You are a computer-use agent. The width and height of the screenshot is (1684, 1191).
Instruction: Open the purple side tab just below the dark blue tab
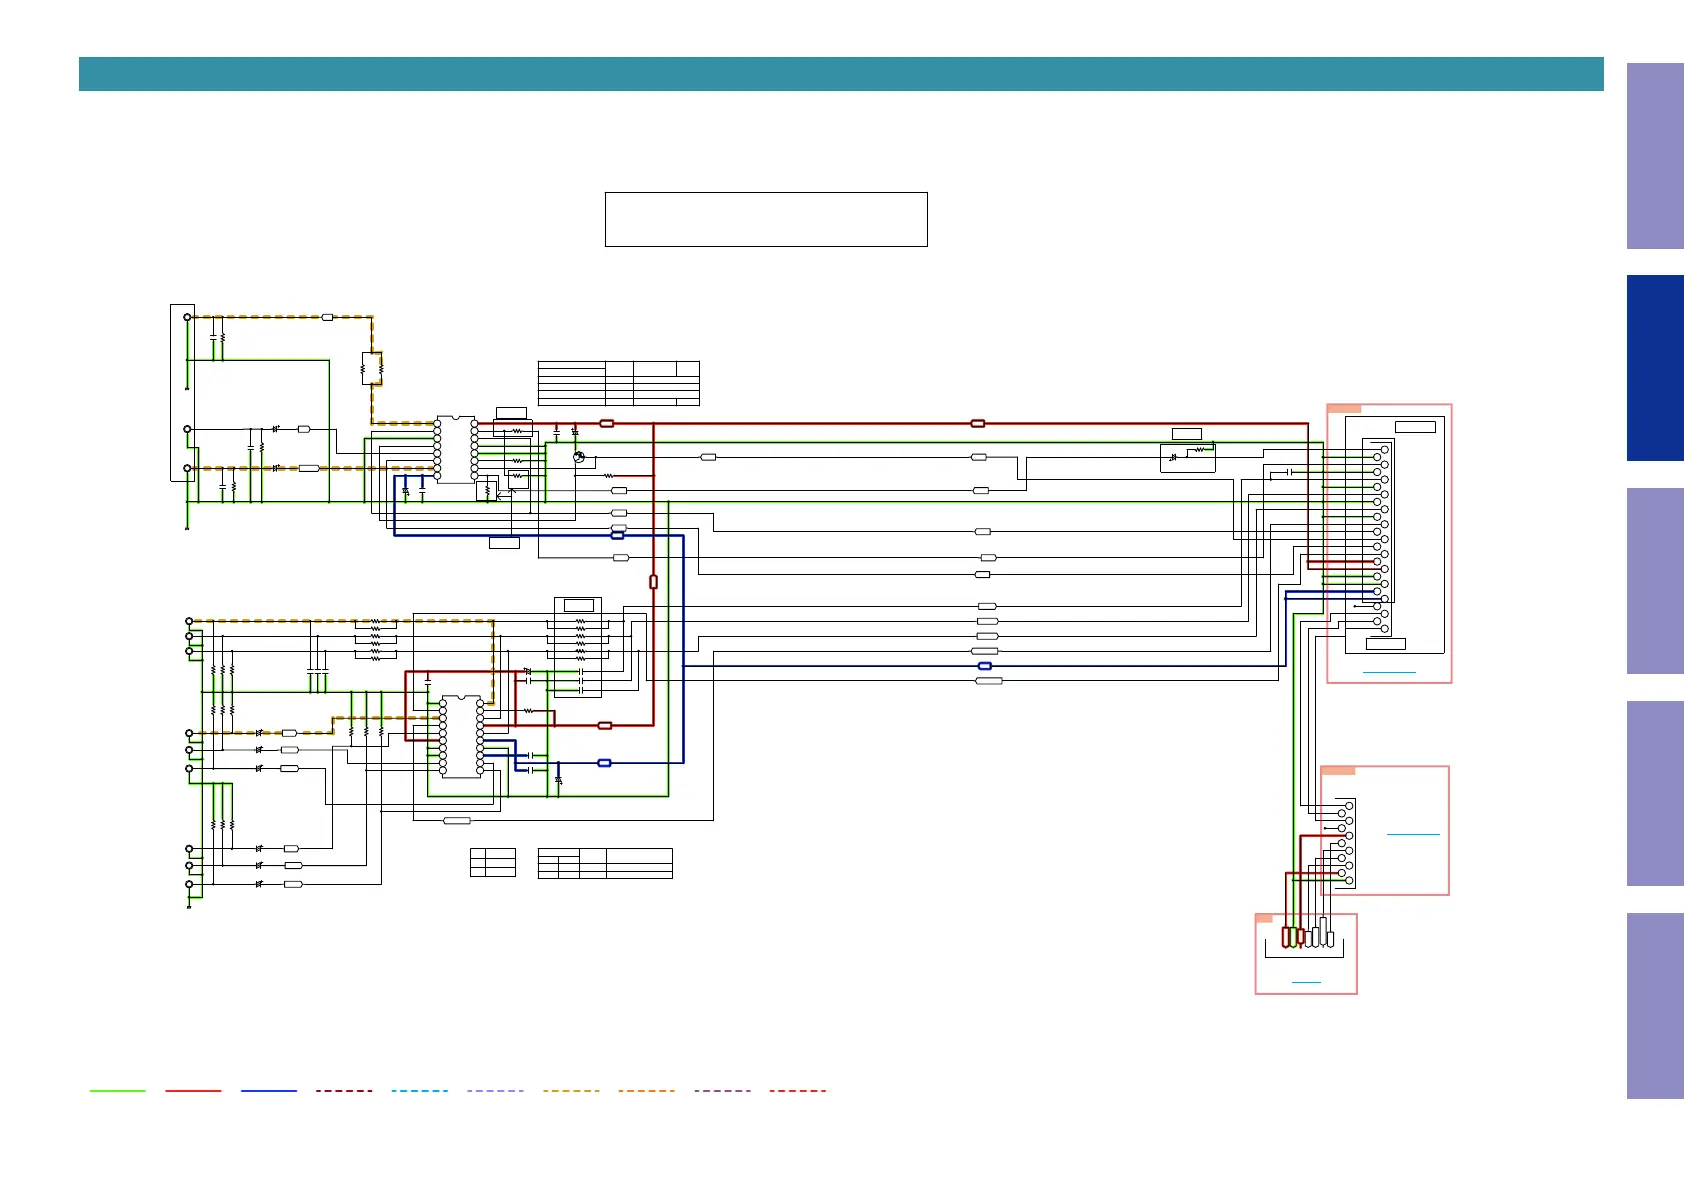pyautogui.click(x=1655, y=581)
